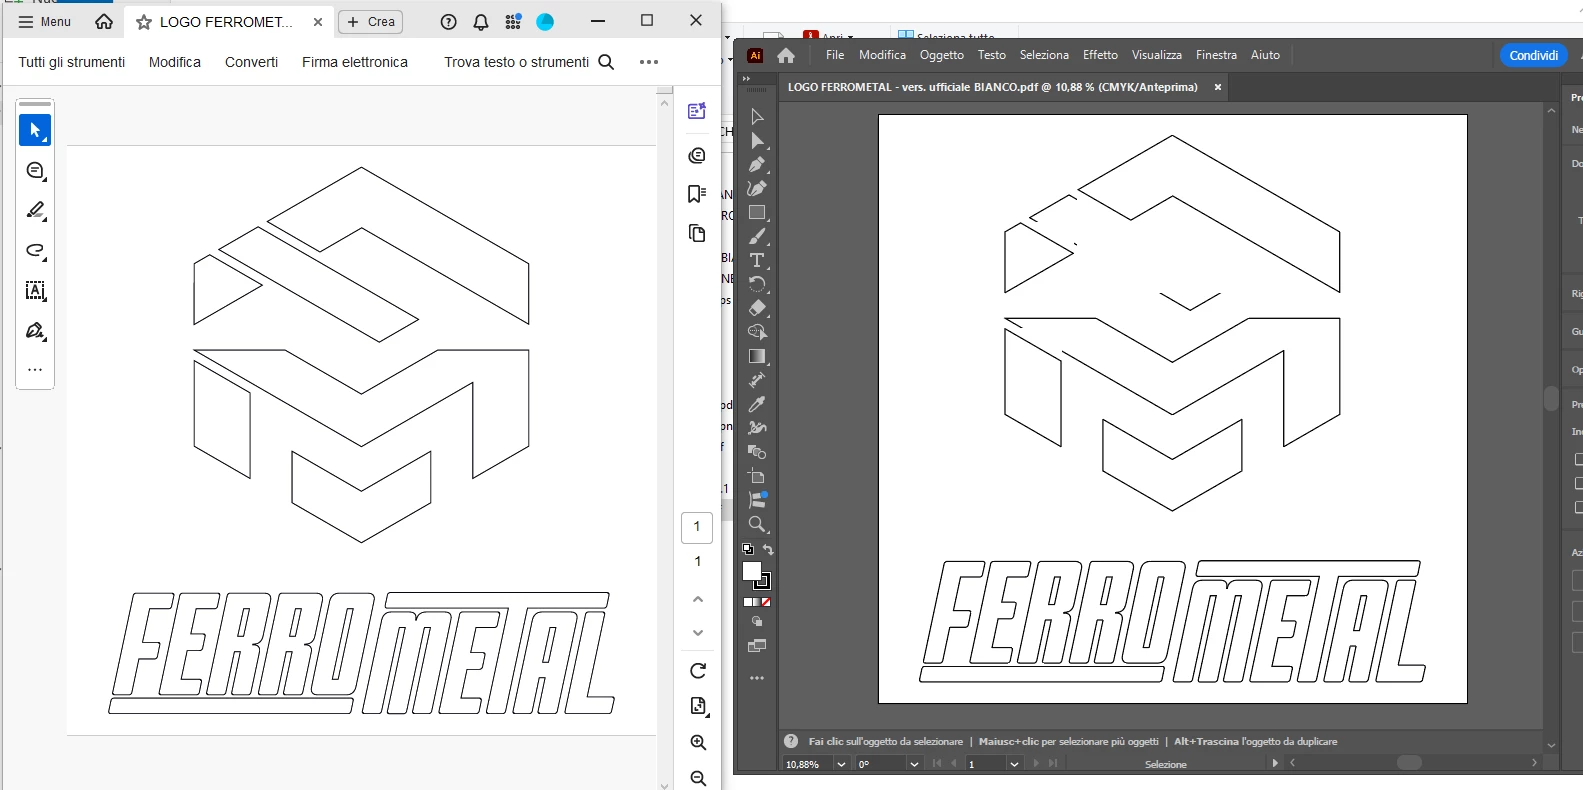Choose the Acrobat text box tool
The image size is (1583, 790).
coord(35,291)
